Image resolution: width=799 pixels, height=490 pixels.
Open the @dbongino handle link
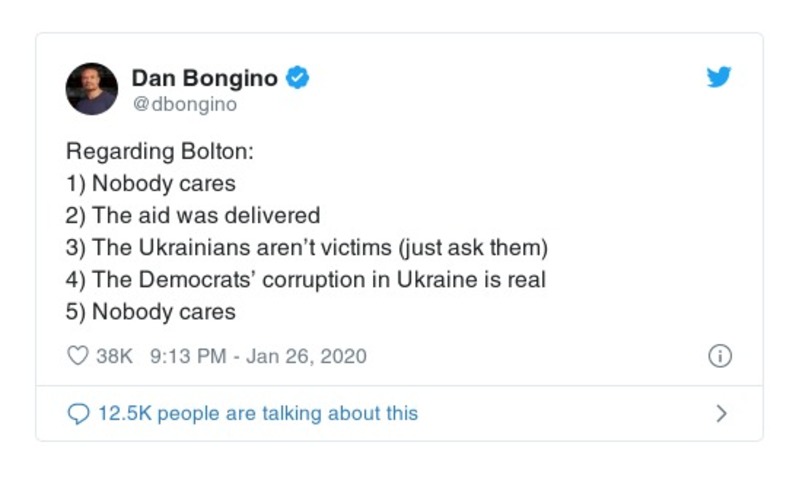click(x=184, y=103)
